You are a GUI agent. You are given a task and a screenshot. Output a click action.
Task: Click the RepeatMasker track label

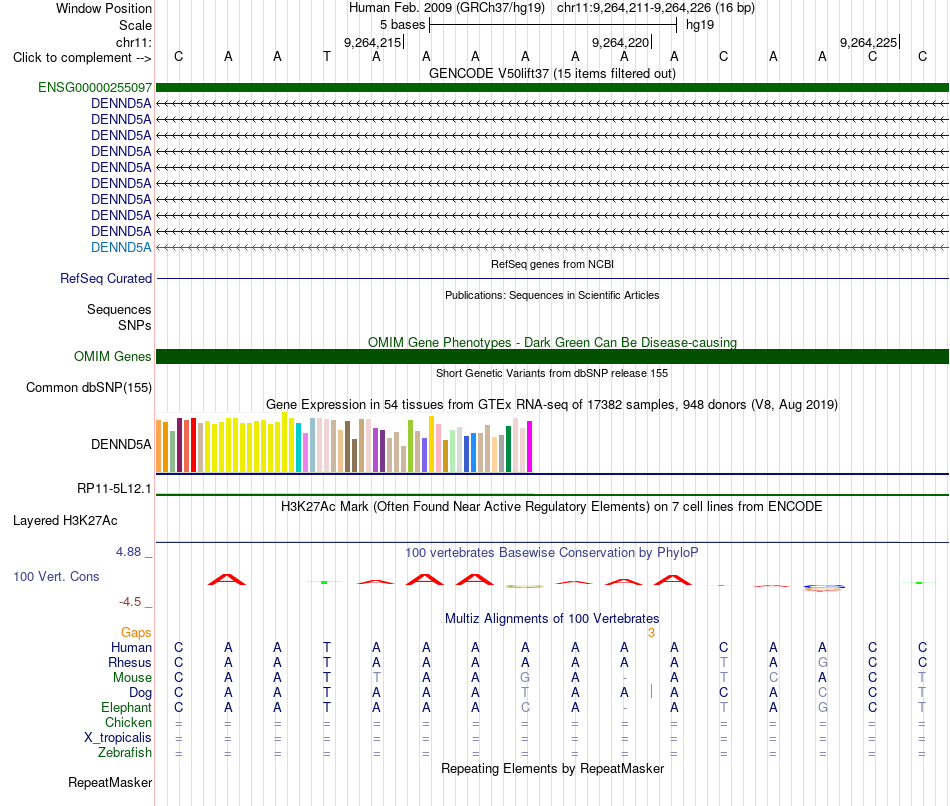click(110, 782)
